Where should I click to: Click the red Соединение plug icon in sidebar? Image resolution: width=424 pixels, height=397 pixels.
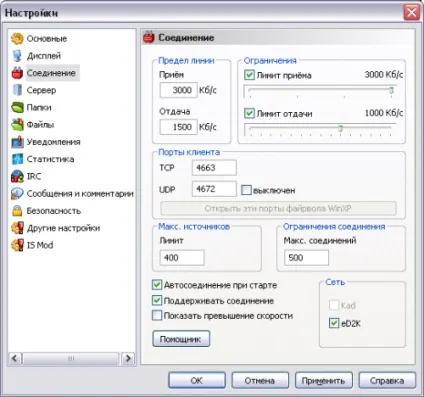click(x=17, y=73)
